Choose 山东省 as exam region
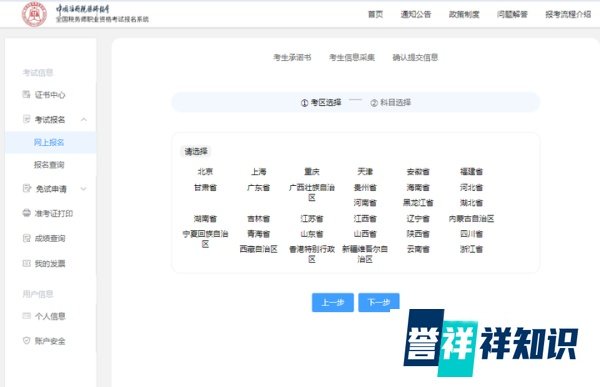Image resolution: width=600 pixels, height=387 pixels. pyautogui.click(x=312, y=234)
